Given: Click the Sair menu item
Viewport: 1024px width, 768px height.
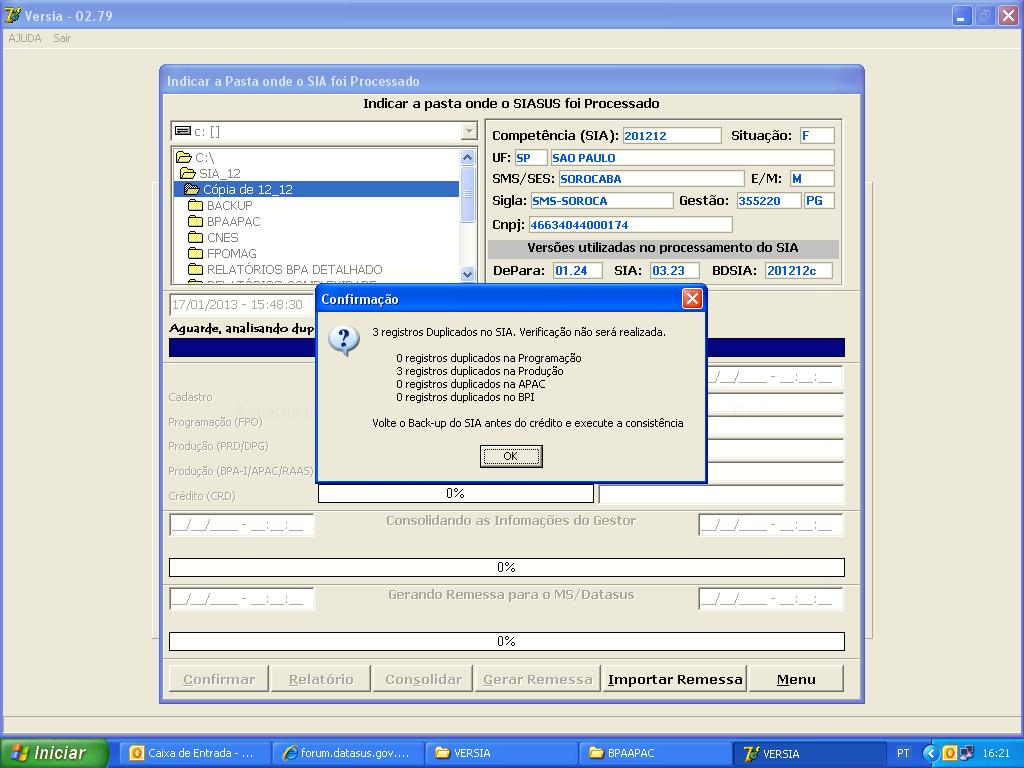Looking at the screenshot, I should click(x=62, y=38).
